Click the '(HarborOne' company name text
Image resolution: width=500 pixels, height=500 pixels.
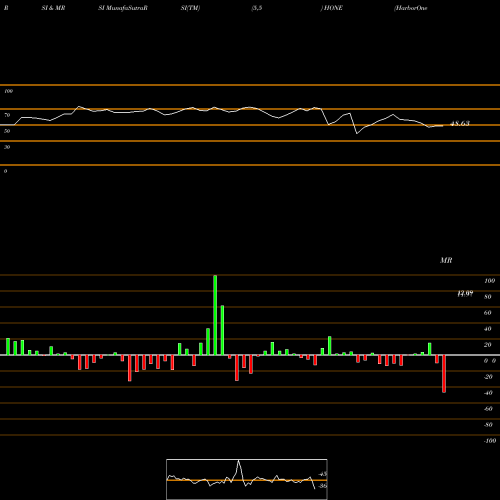click(411, 8)
